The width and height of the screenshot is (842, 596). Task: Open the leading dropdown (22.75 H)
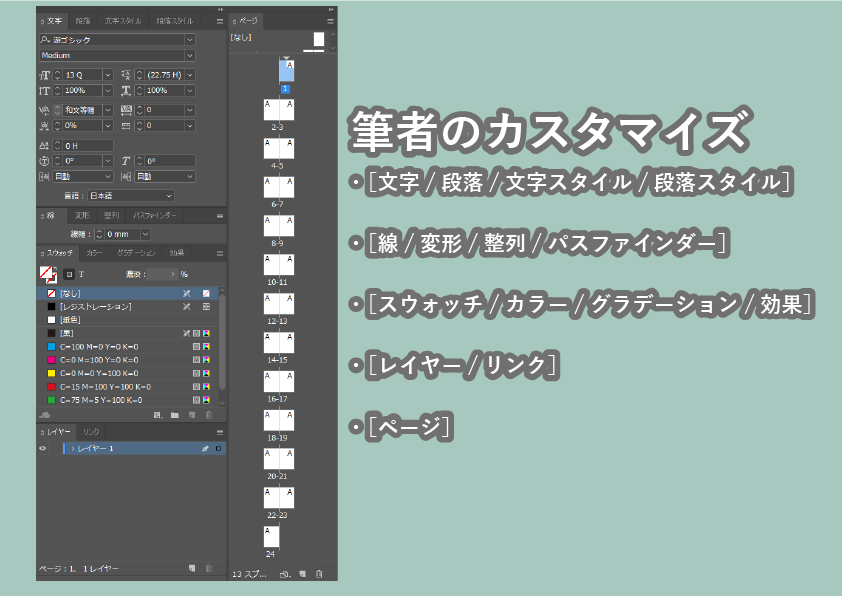point(190,75)
